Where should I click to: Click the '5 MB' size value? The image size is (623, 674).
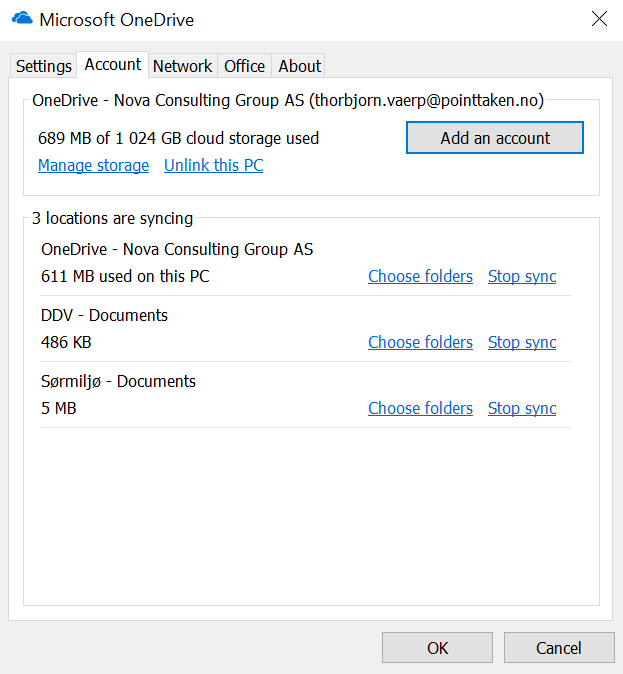coord(58,408)
